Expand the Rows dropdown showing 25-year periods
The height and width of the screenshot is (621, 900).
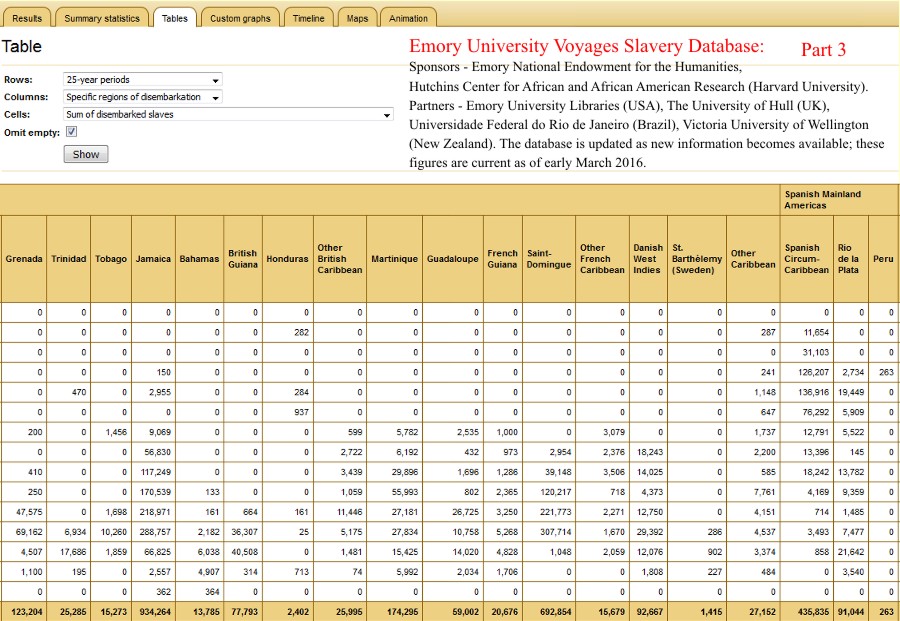pyautogui.click(x=142, y=80)
